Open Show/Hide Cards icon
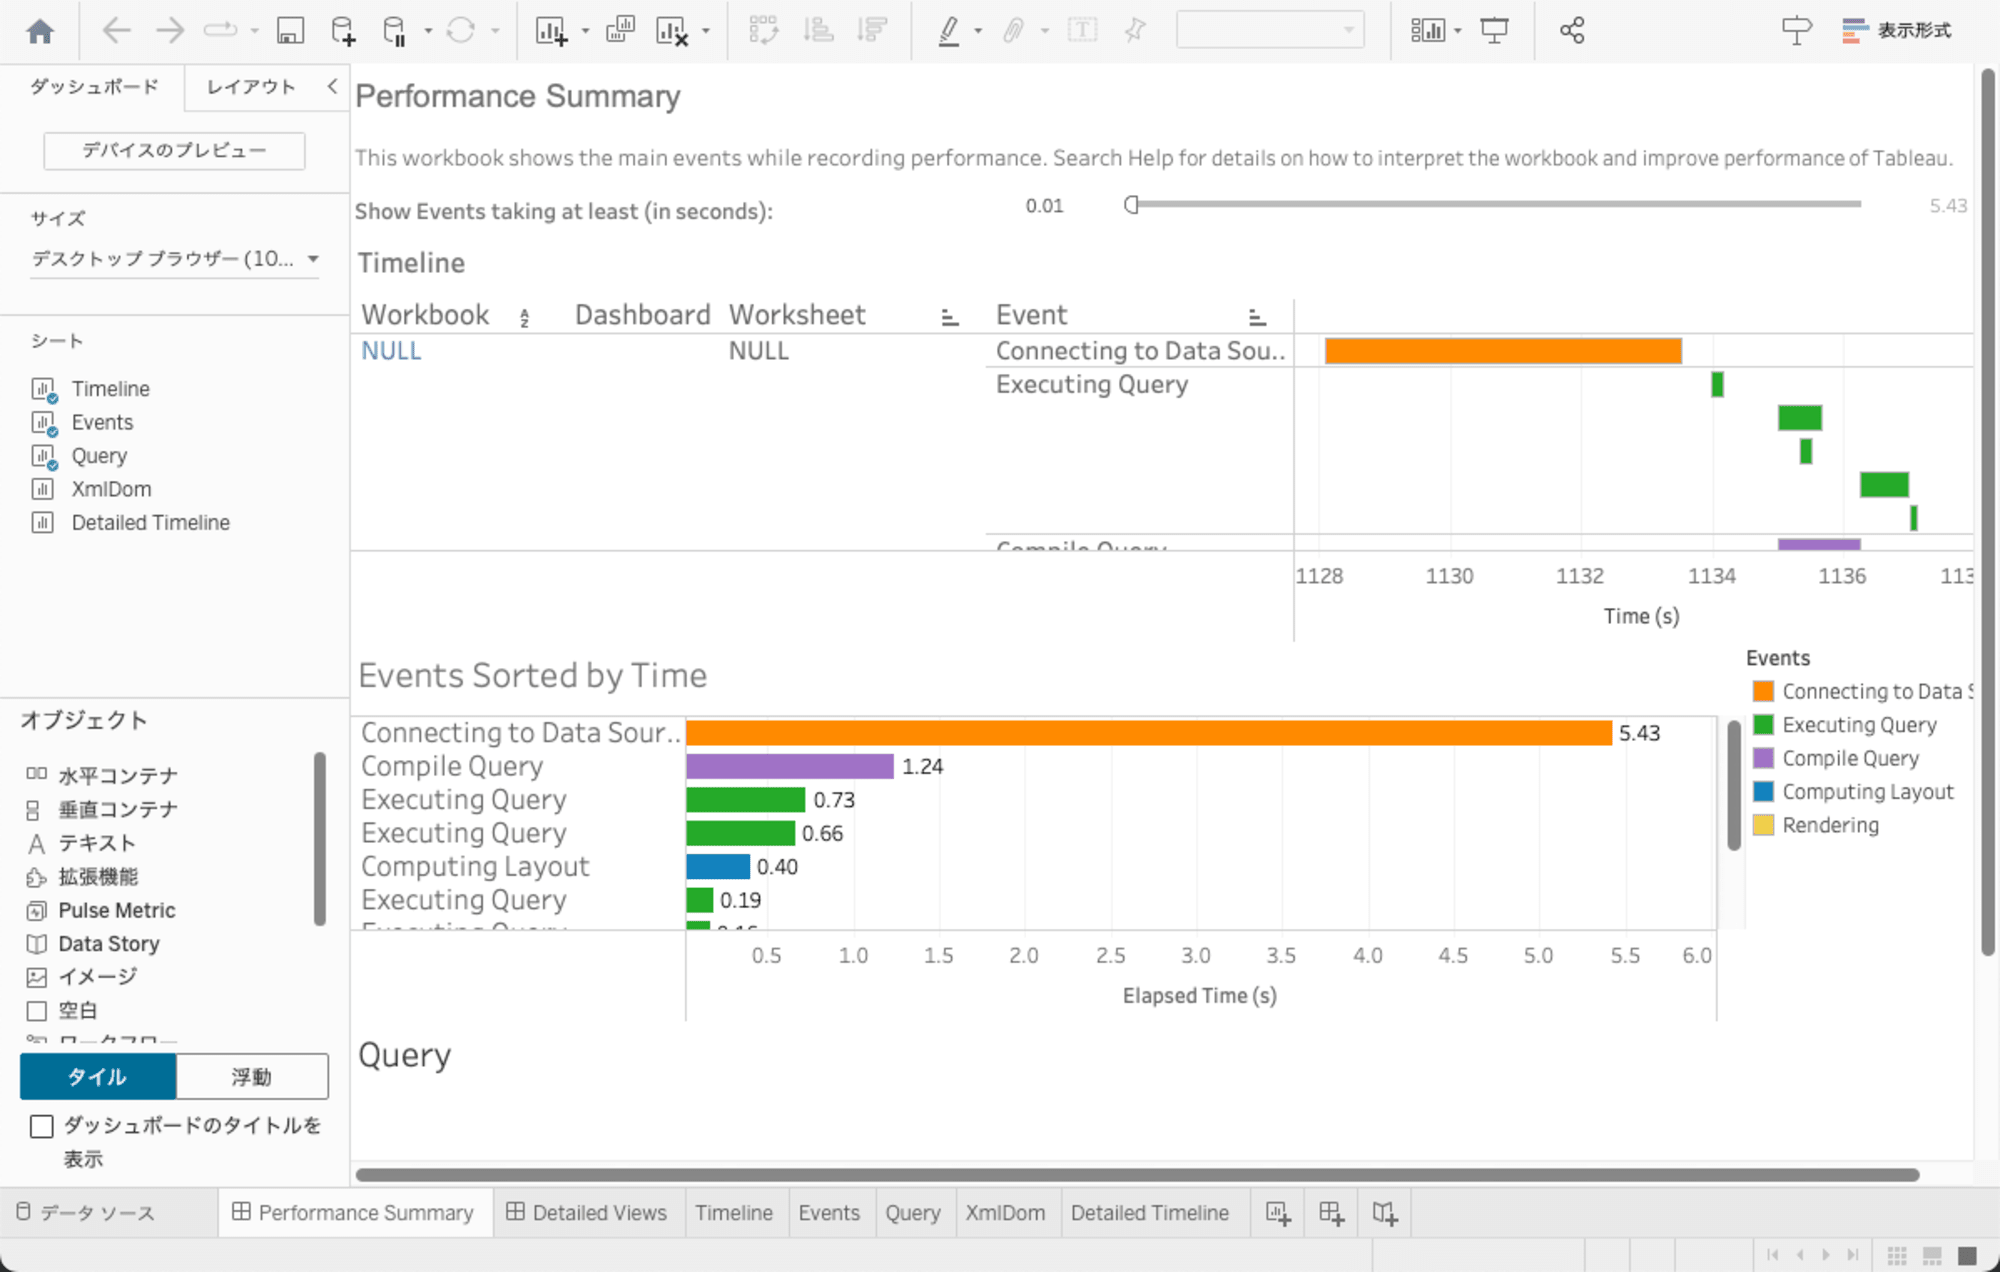The image size is (2000, 1272). 1427,31
